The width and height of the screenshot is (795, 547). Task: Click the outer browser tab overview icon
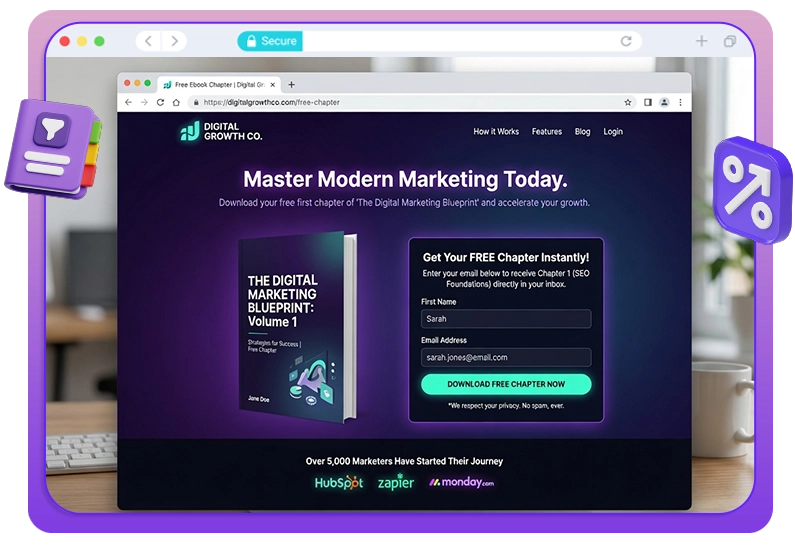730,41
